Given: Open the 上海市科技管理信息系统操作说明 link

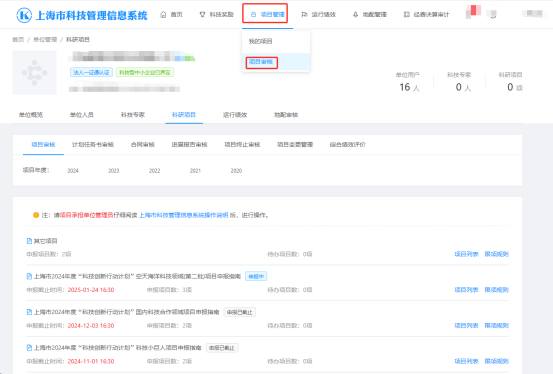Looking at the screenshot, I should [183, 215].
